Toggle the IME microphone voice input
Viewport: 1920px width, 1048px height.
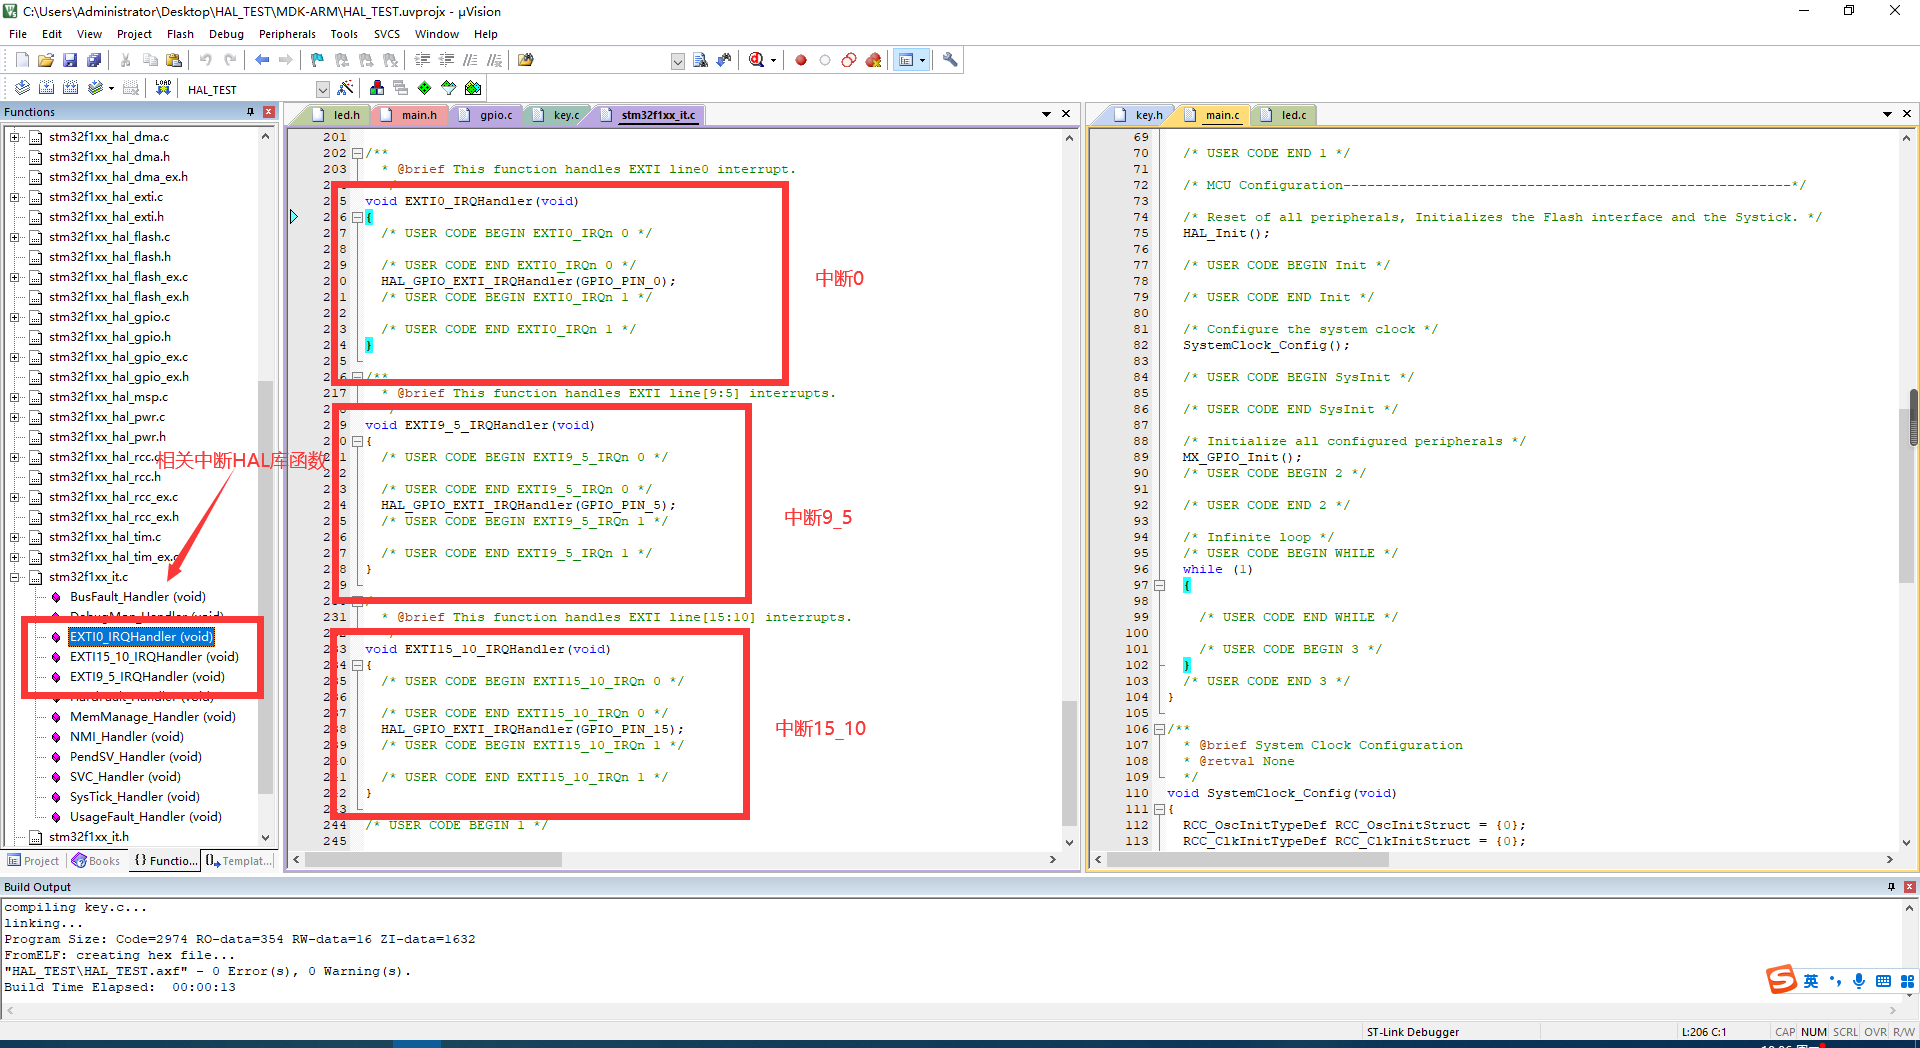coord(1859,981)
